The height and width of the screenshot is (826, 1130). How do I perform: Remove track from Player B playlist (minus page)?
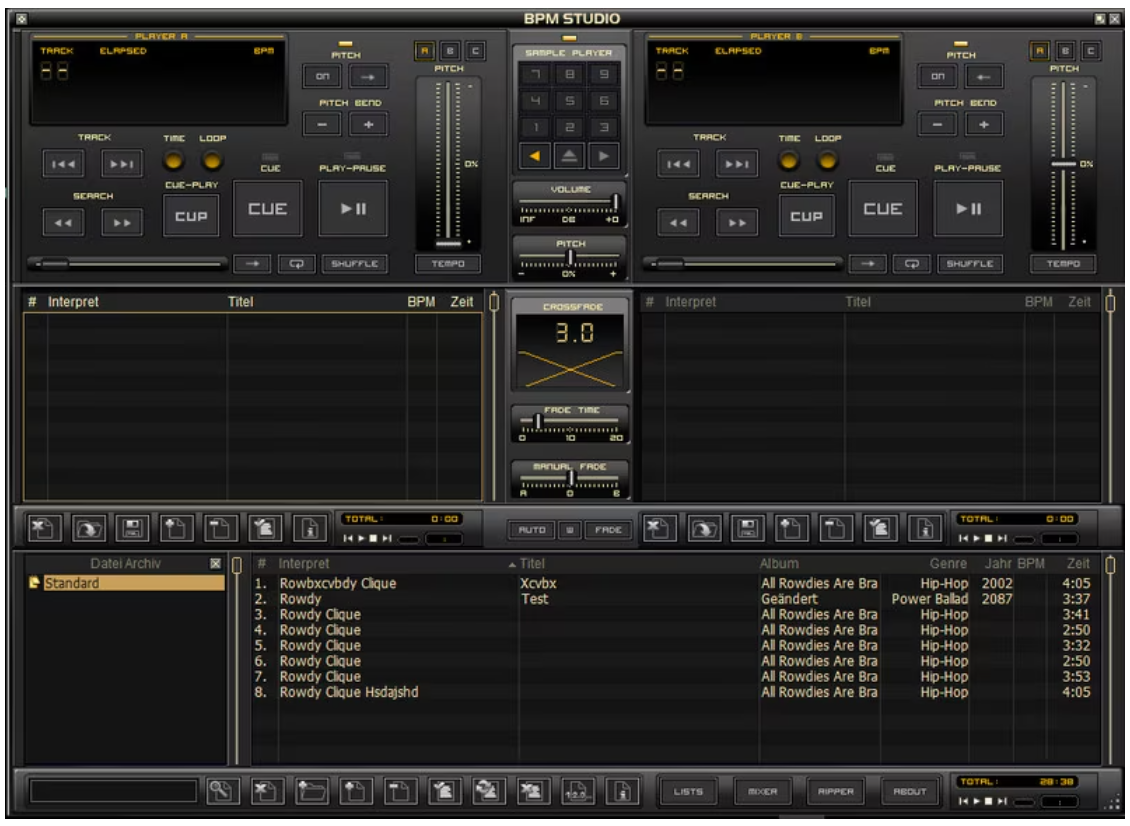click(835, 529)
